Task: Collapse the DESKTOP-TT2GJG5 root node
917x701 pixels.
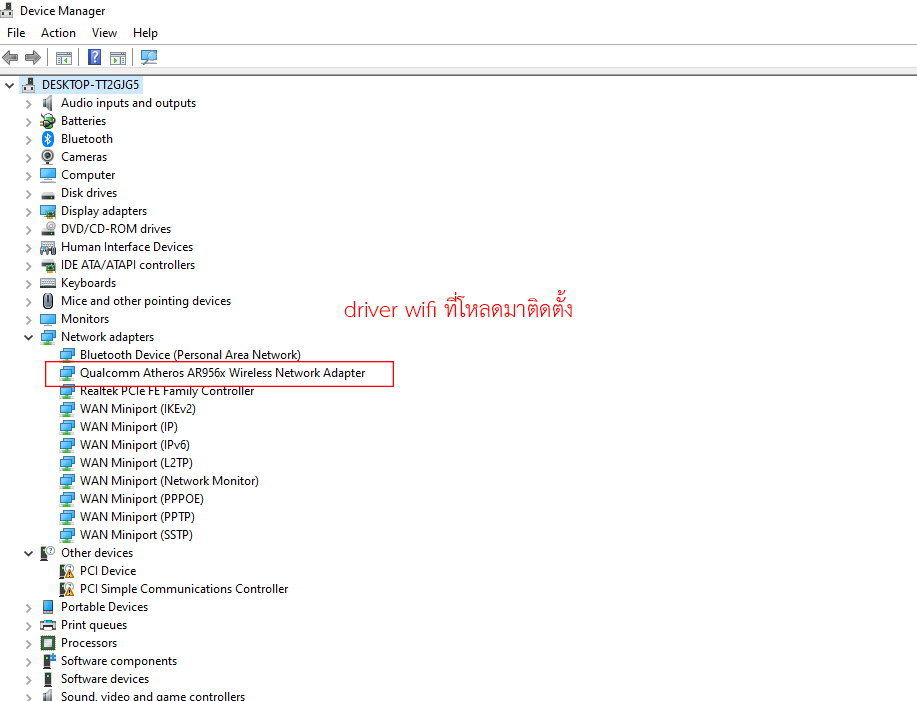Action: (x=9, y=85)
